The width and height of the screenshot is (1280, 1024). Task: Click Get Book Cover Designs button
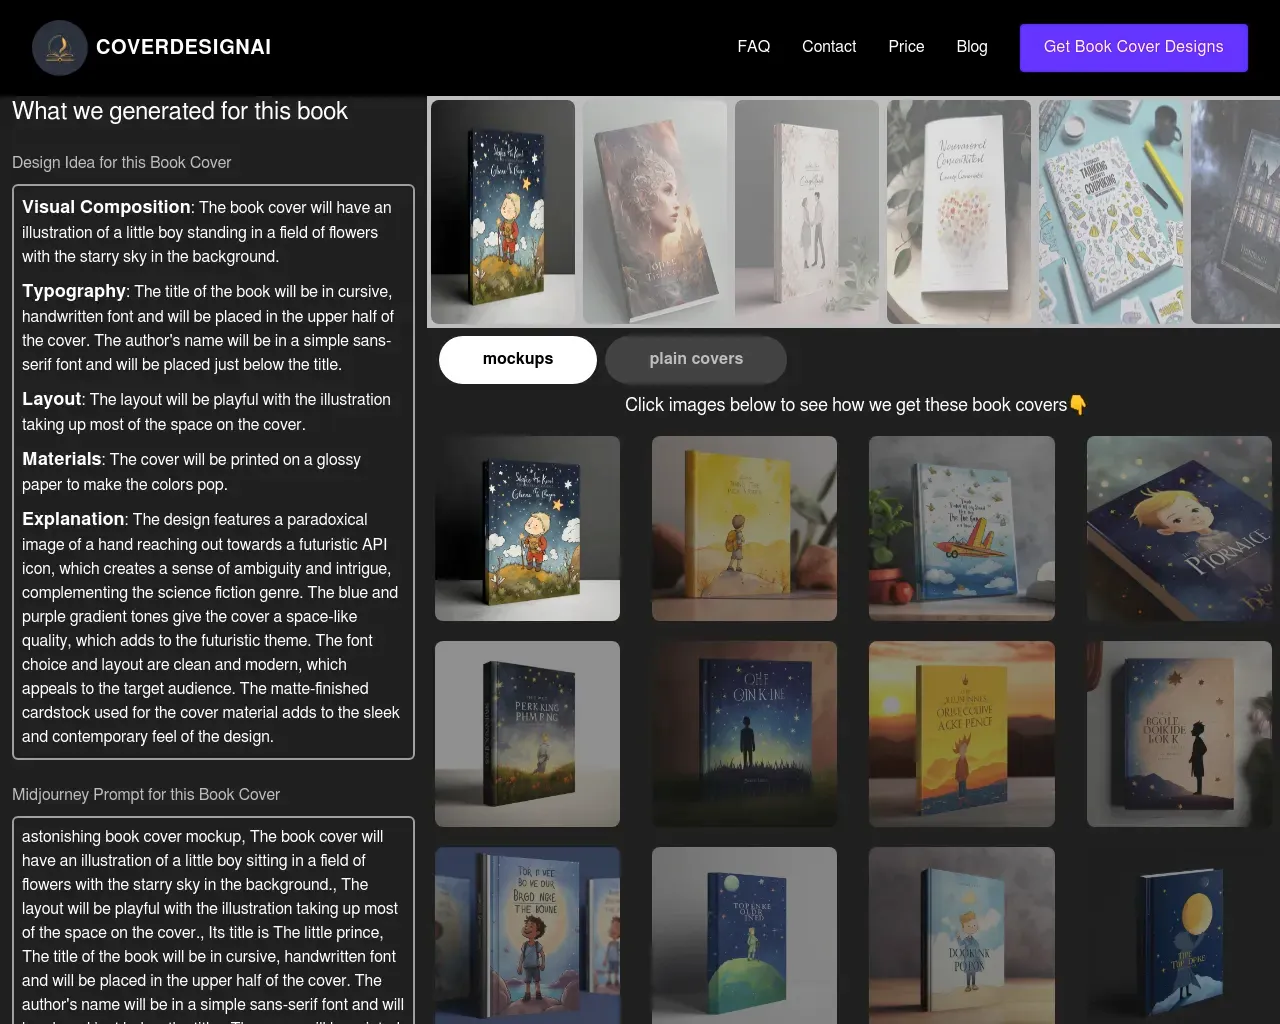click(x=1134, y=47)
